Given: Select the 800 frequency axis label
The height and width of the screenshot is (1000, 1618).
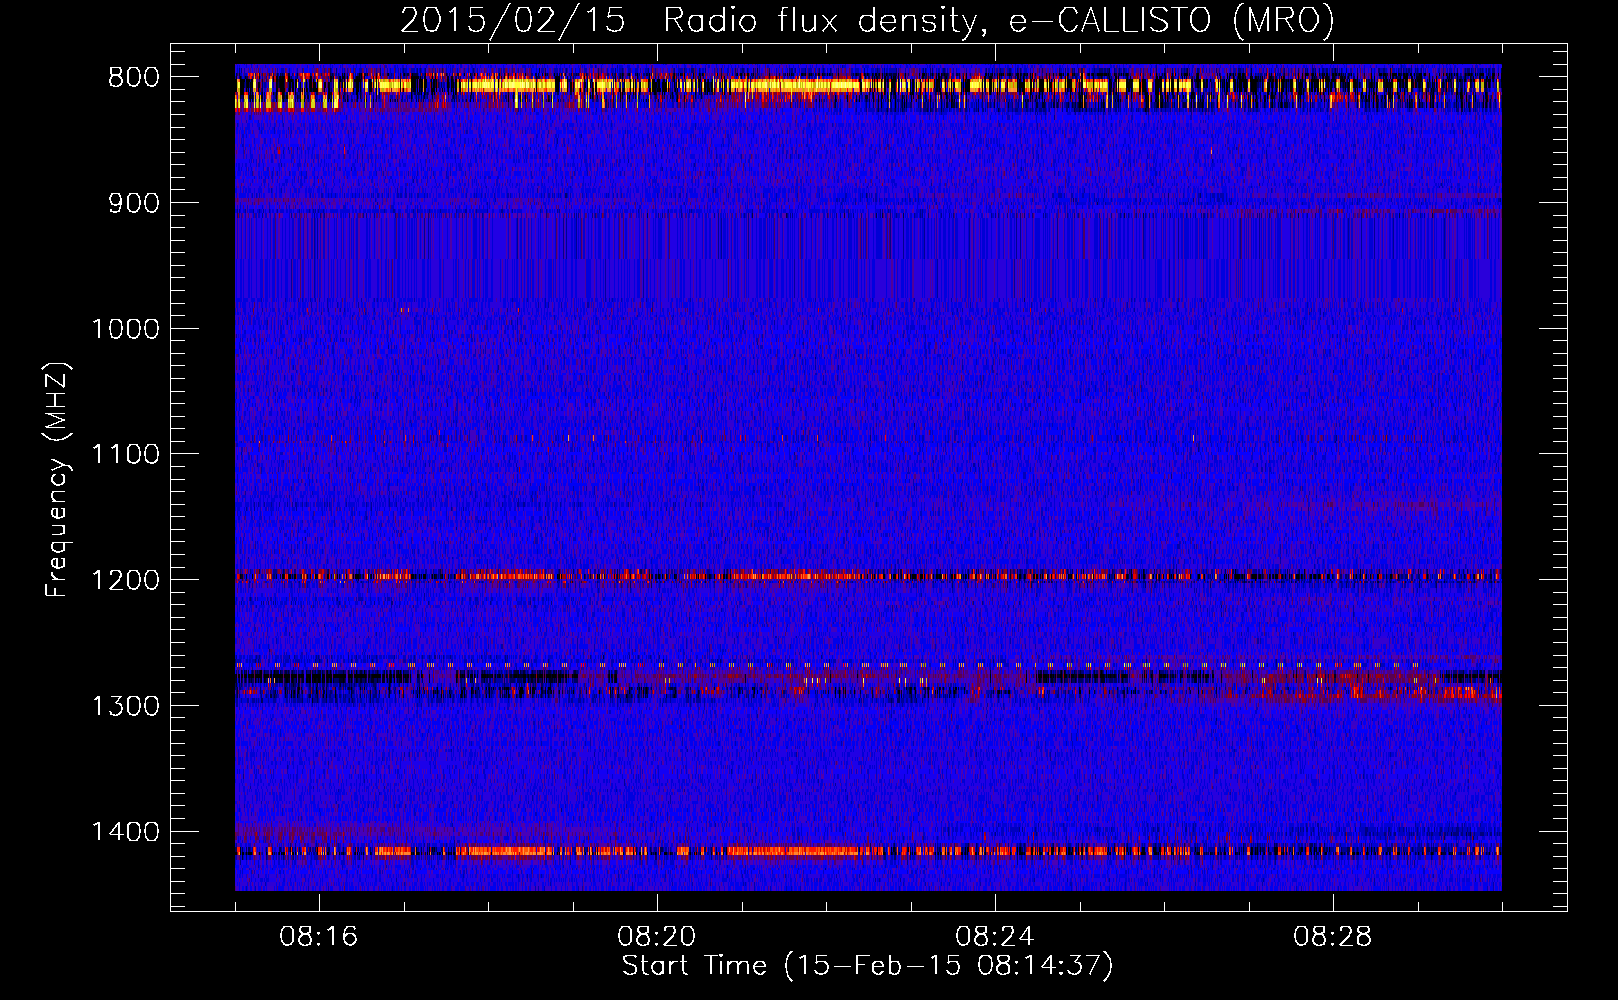Looking at the screenshot, I should pos(133,78).
